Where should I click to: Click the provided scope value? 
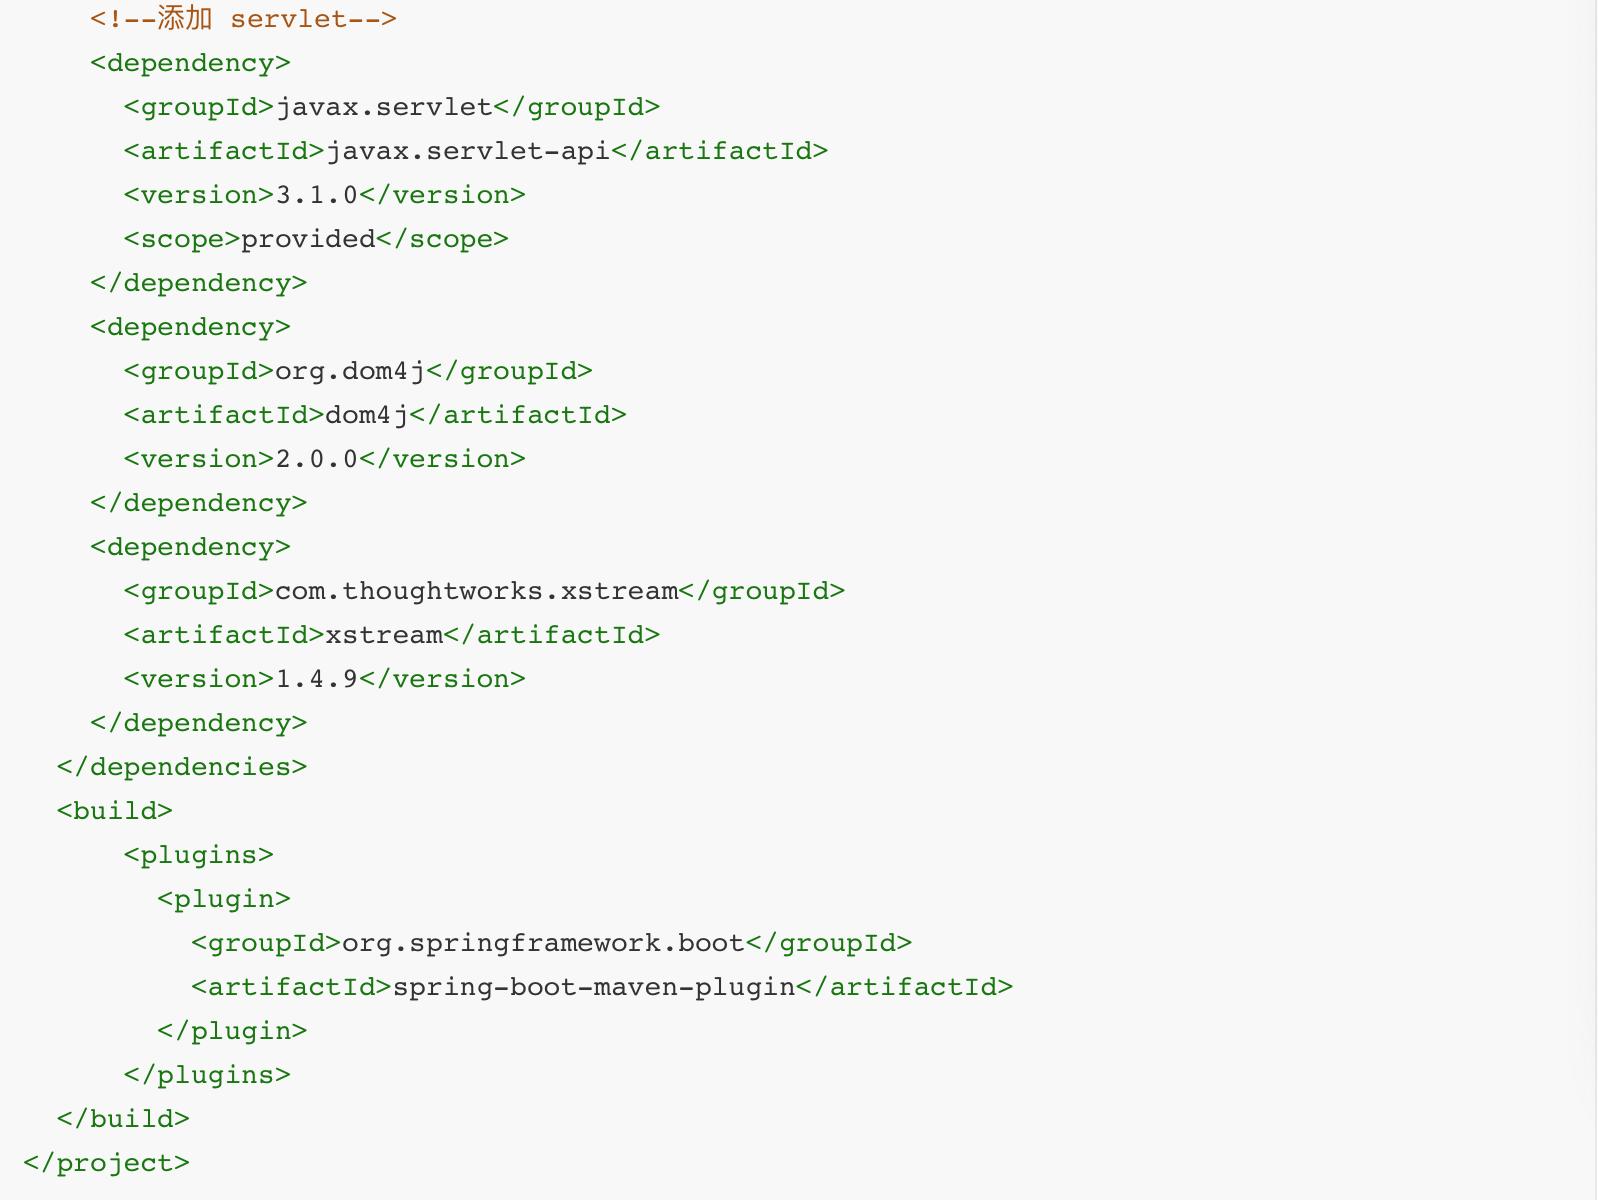tap(308, 239)
